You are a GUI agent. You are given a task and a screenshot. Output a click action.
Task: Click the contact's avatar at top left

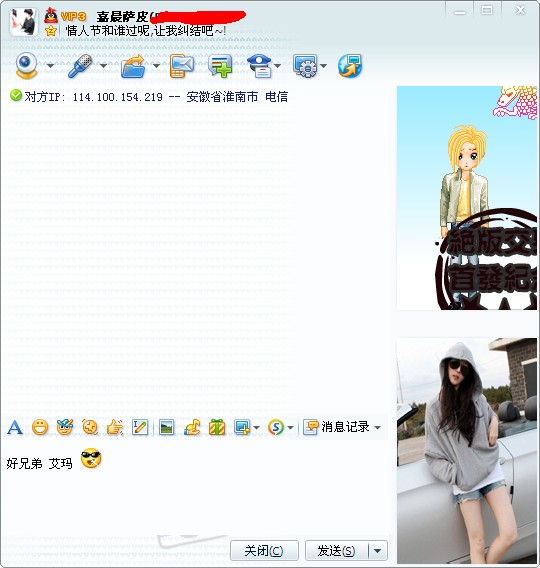coord(24,21)
